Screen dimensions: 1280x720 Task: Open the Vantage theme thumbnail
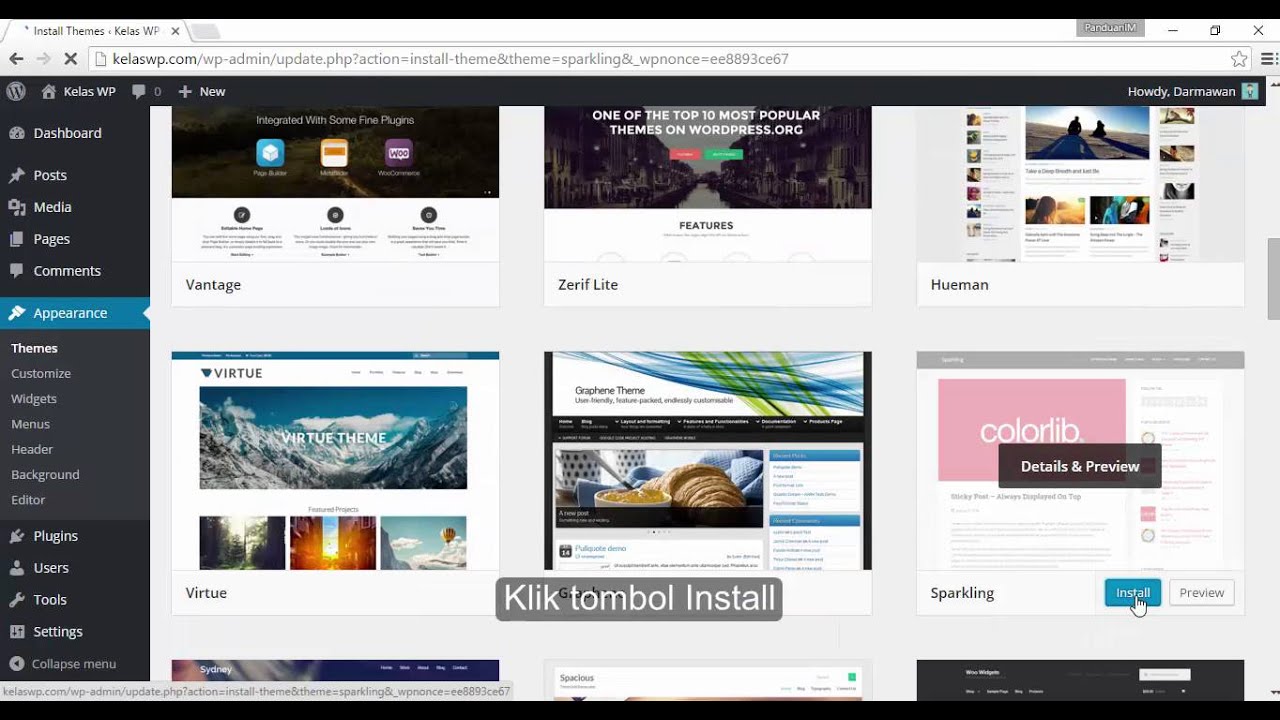(335, 184)
